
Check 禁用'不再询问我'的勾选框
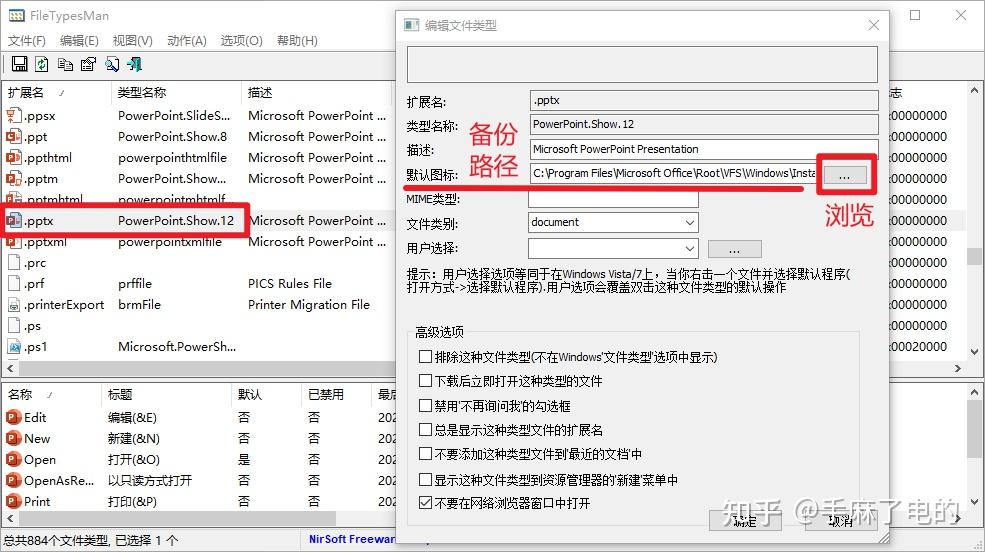[425, 406]
